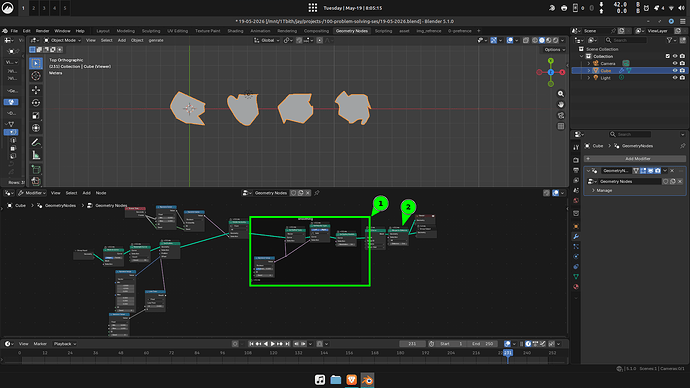Viewport: 690px width, 388px height.
Task: Open the File menu
Action: [14, 31]
